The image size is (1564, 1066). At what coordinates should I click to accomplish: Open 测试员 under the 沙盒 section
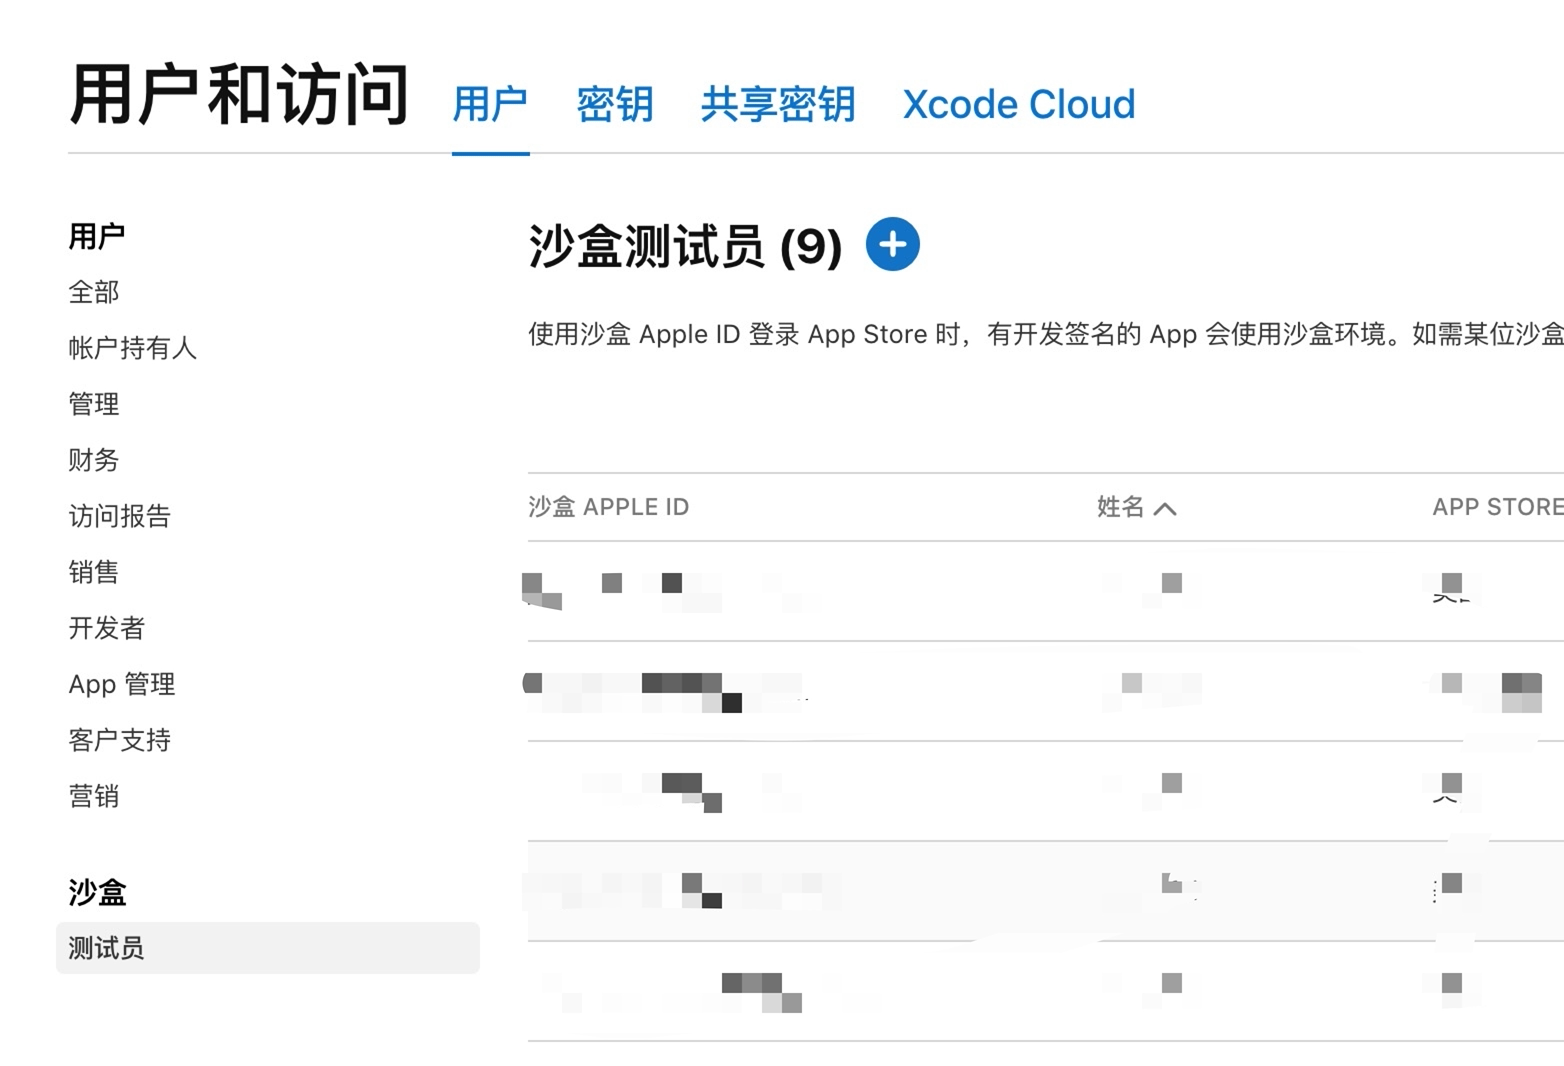268,948
